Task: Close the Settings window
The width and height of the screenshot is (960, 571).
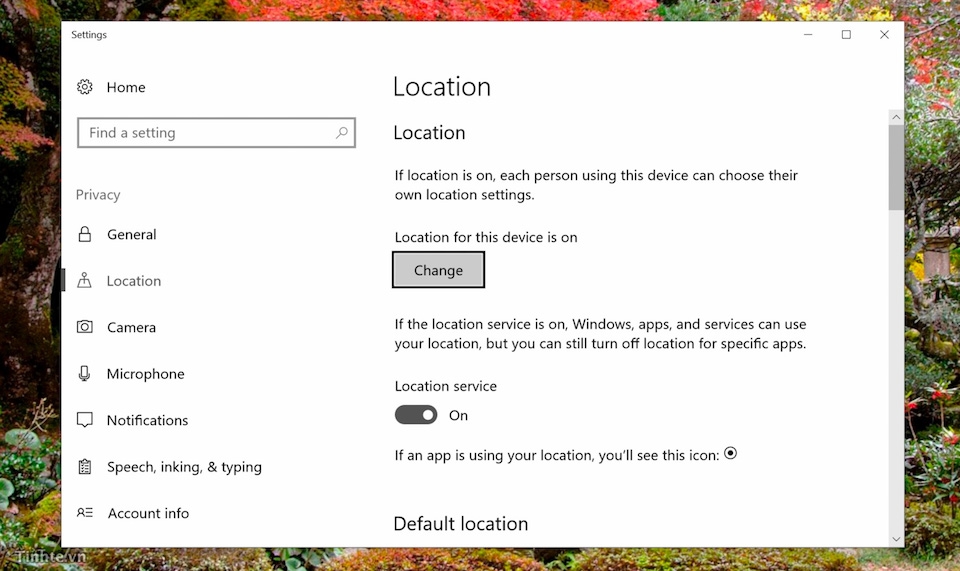Action: point(884,35)
